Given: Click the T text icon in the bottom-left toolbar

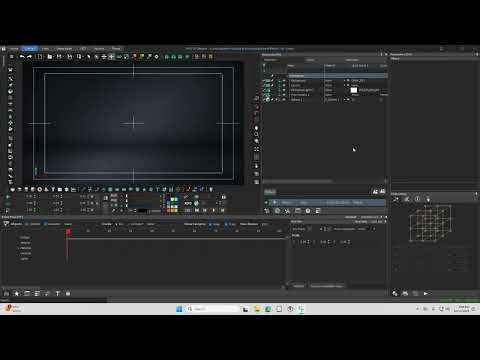Looking at the screenshot, I should point(57,293).
